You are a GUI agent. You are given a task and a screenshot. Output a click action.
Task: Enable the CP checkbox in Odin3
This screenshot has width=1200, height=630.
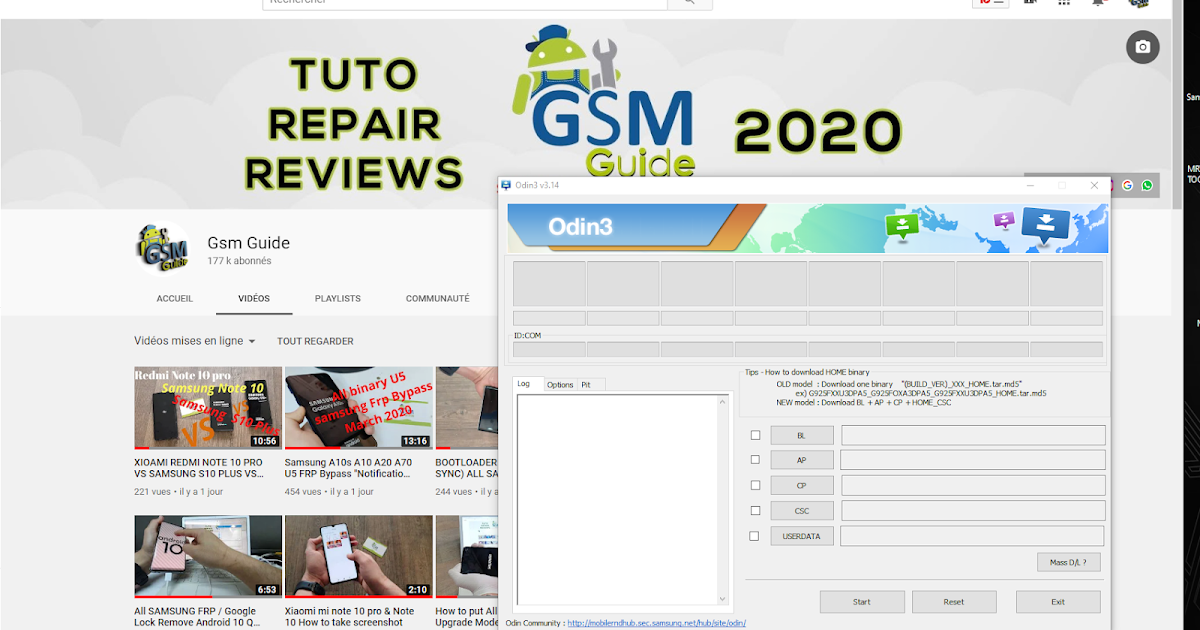pos(755,485)
